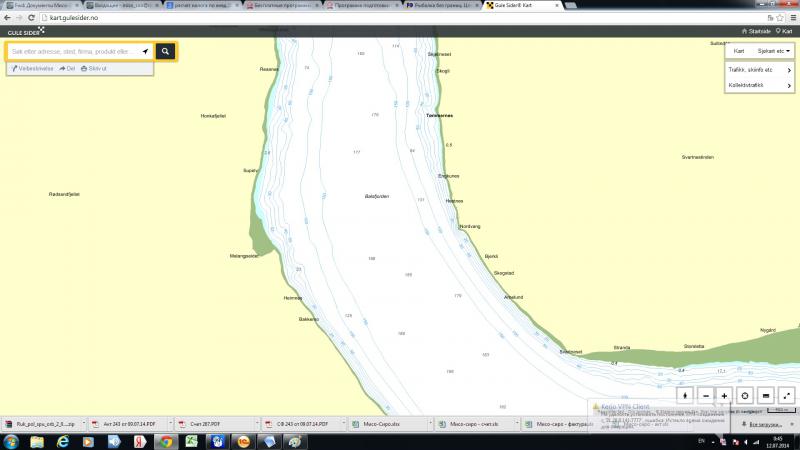The height and width of the screenshot is (450, 800).
Task: Open the Startside menu item
Action: click(x=755, y=31)
